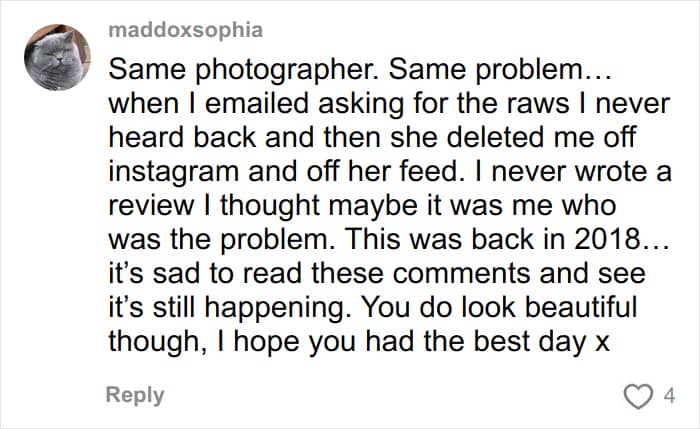Select the line starting 'Same photographer'
Viewport: 700px width, 429px height.
pyautogui.click(x=359, y=70)
